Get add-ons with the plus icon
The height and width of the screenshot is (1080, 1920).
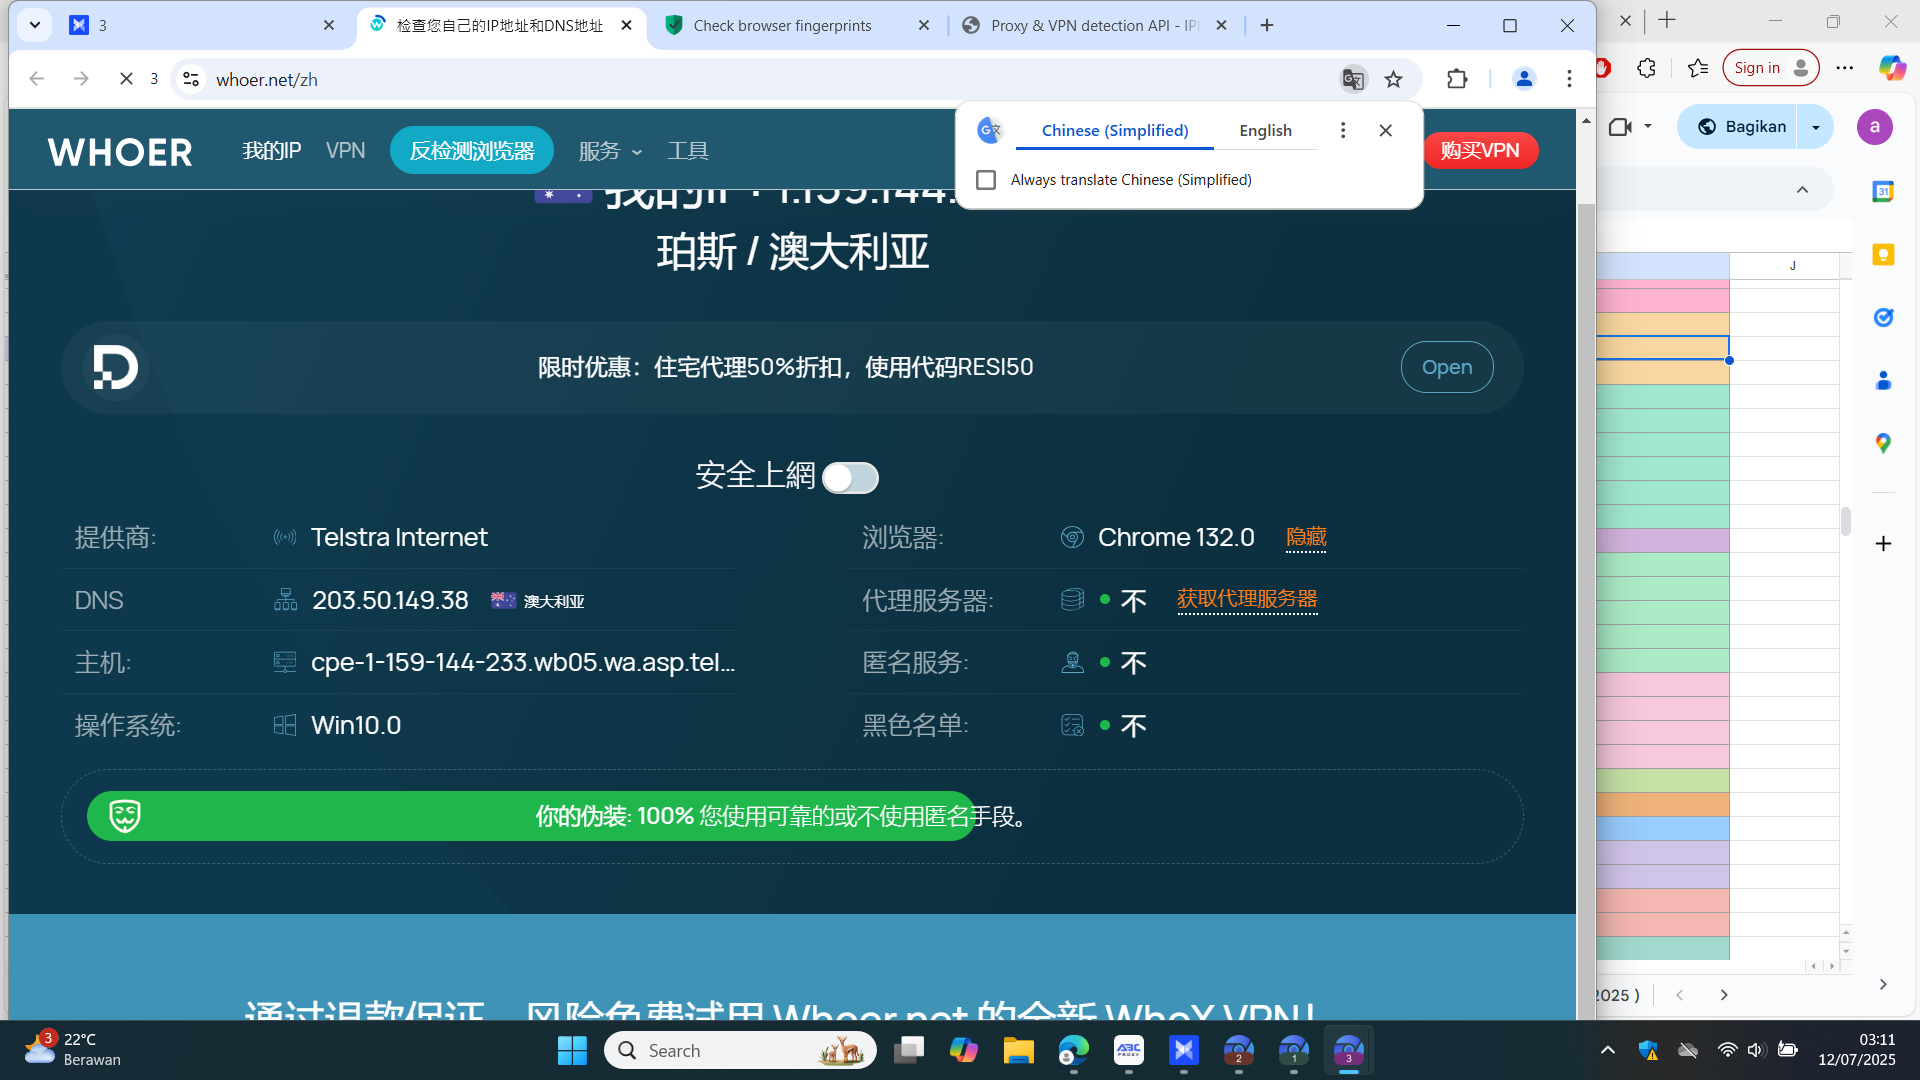coord(1883,543)
